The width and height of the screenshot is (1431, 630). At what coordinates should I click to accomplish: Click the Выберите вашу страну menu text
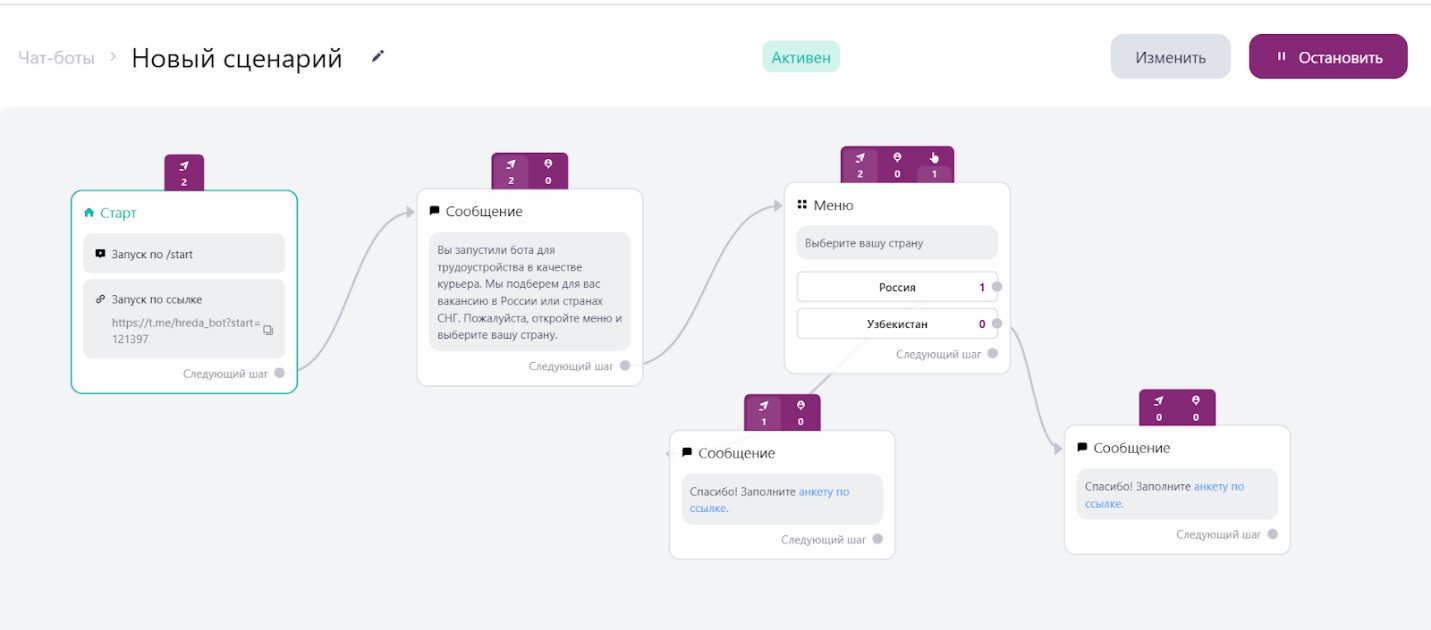pos(864,243)
